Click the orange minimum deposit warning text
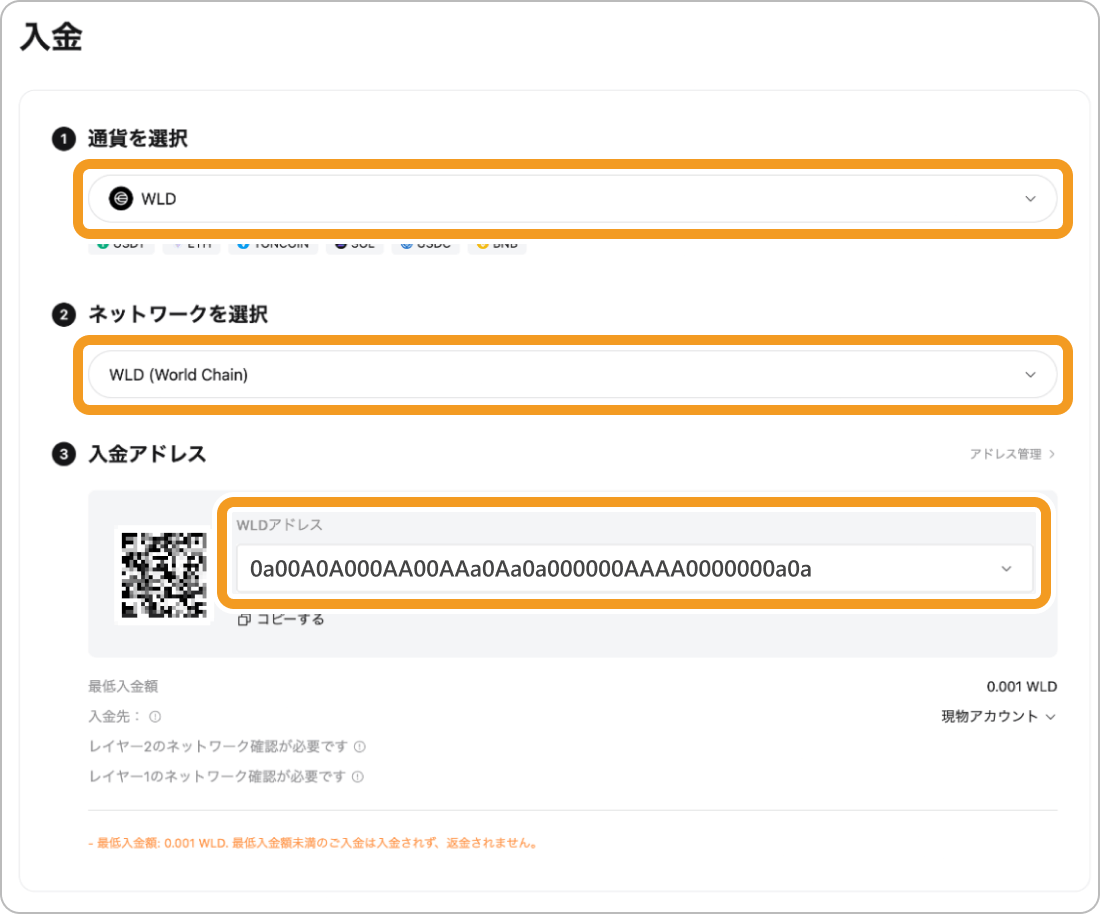Viewport: 1100px width, 914px height. (314, 843)
